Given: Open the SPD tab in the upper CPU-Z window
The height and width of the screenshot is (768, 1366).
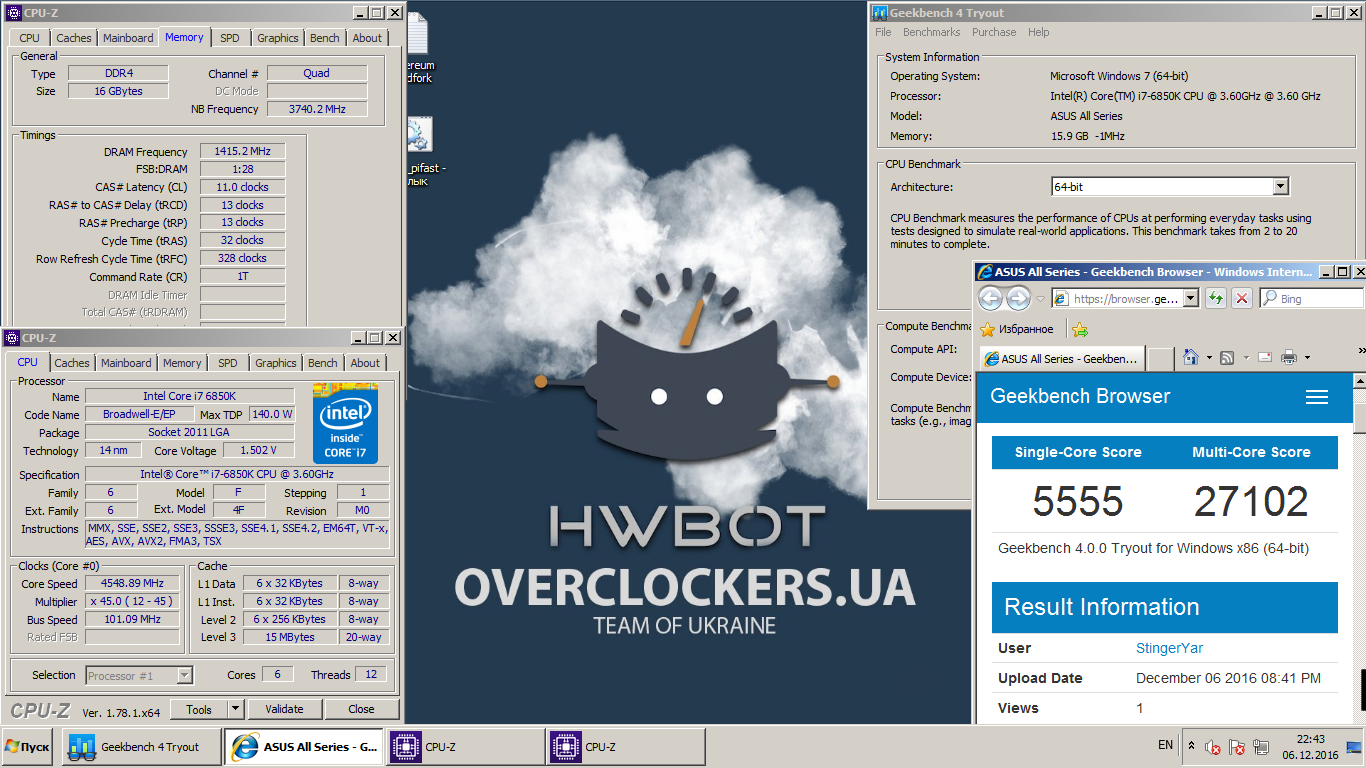Looking at the screenshot, I should pyautogui.click(x=230, y=38).
